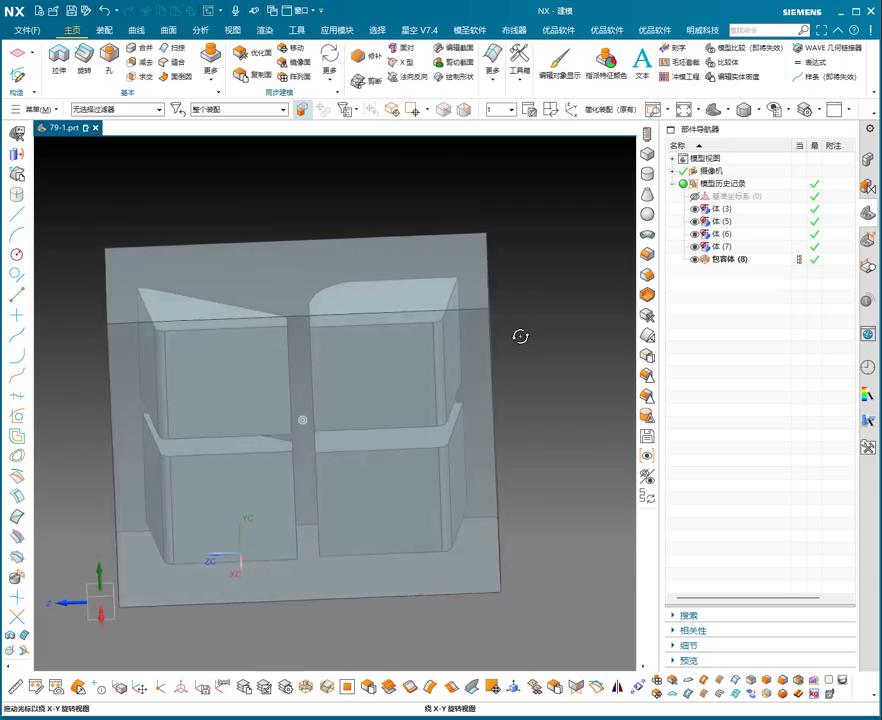Click the 合并 (Unite) button
Viewport: 882px width, 720px height.
click(140, 48)
